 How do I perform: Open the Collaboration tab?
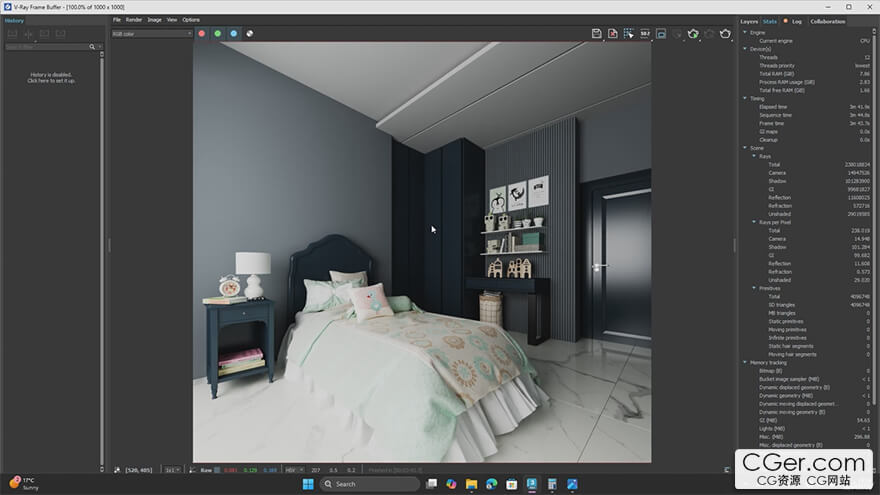pyautogui.click(x=827, y=21)
